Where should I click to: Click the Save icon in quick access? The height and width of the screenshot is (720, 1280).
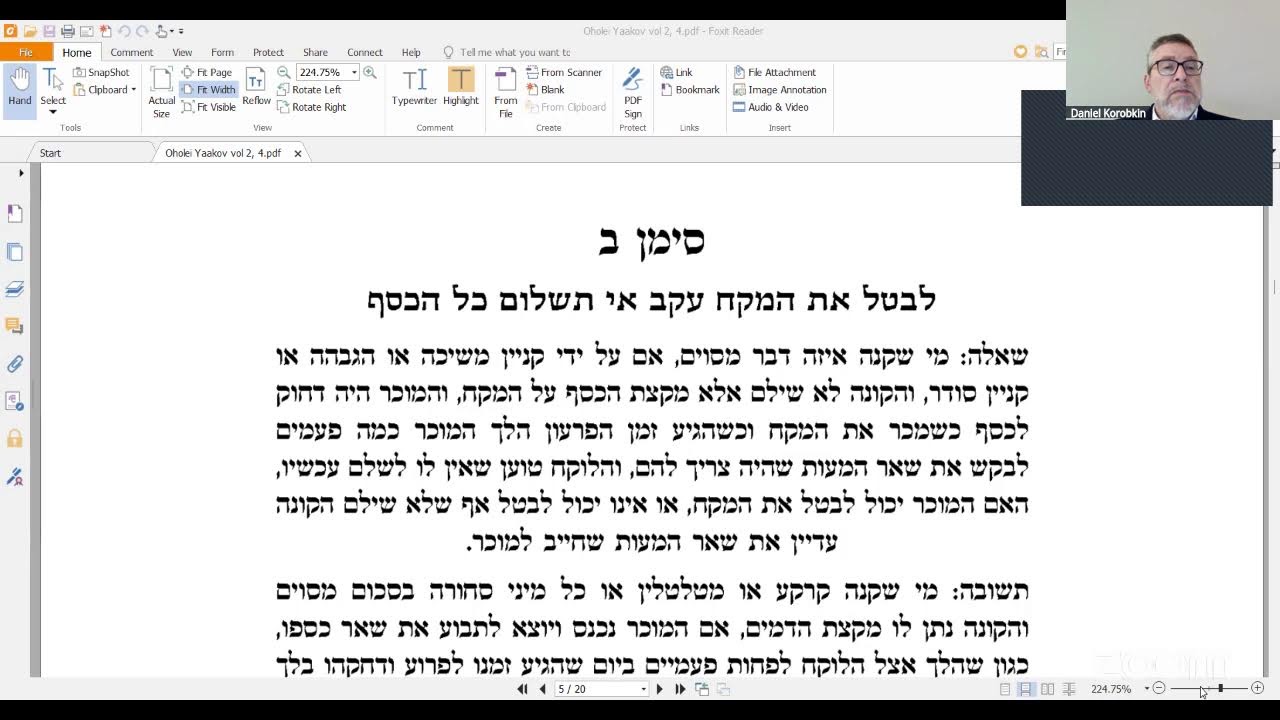49,31
